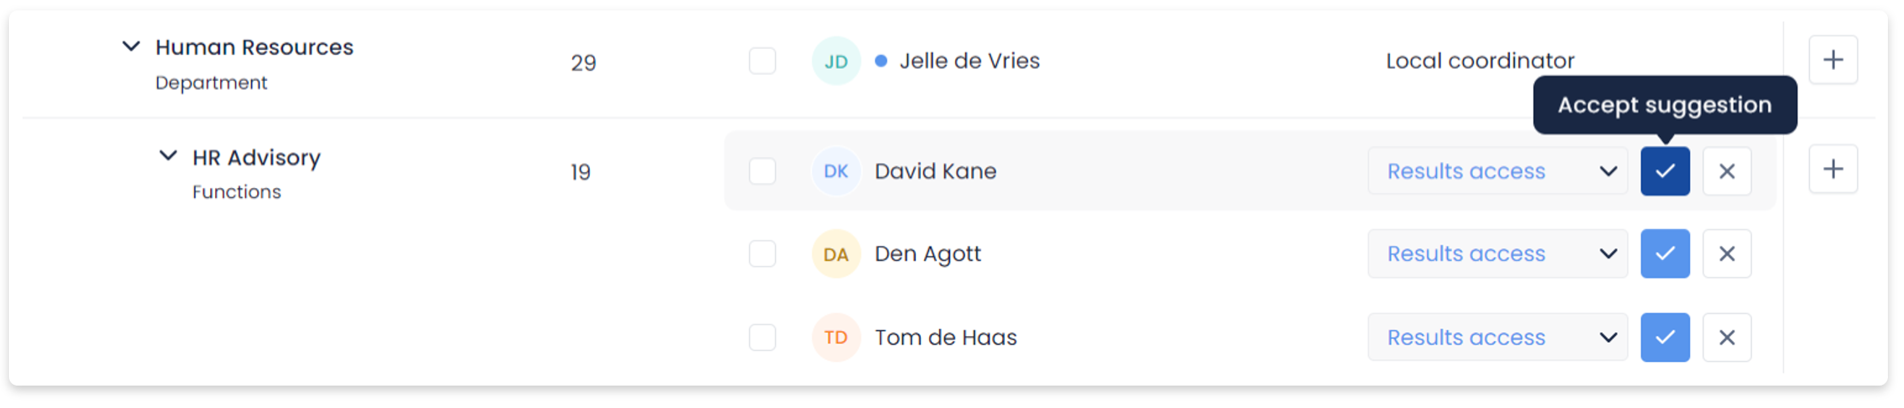Open David Kane's Results access dropdown
The width and height of the screenshot is (1904, 408).
point(1497,171)
